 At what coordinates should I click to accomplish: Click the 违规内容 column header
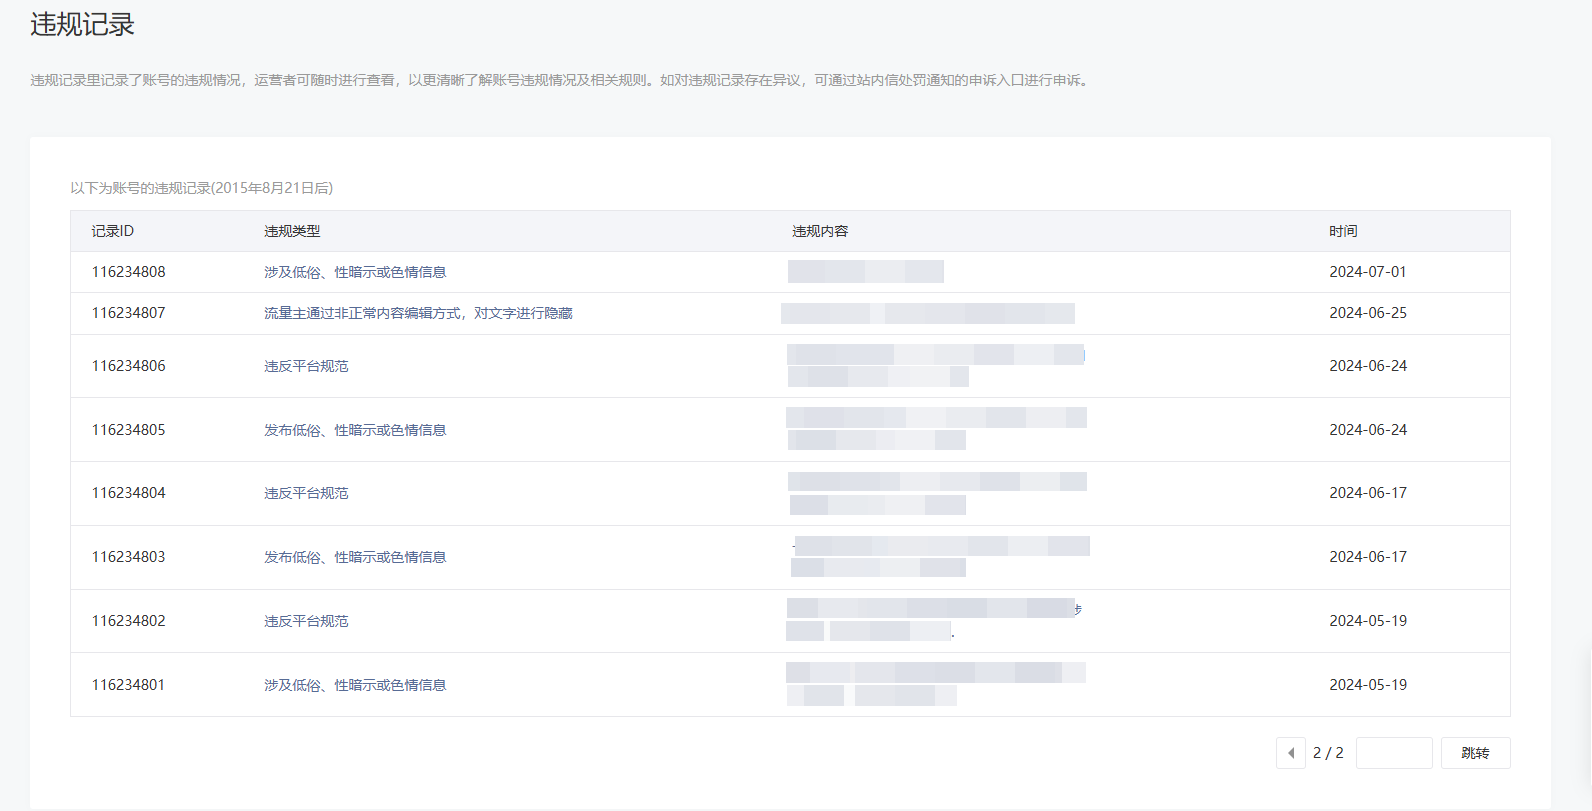point(820,231)
